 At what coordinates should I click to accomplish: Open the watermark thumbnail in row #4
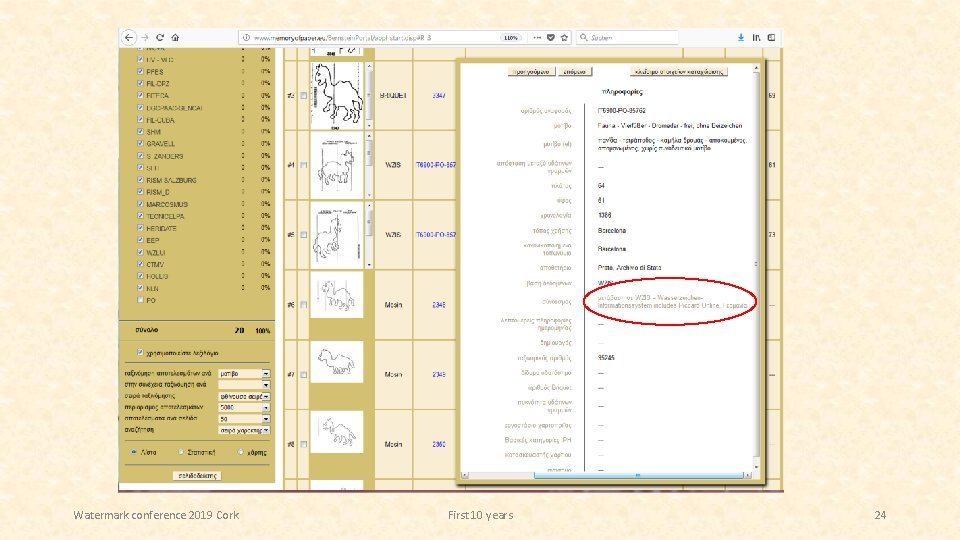pos(337,165)
